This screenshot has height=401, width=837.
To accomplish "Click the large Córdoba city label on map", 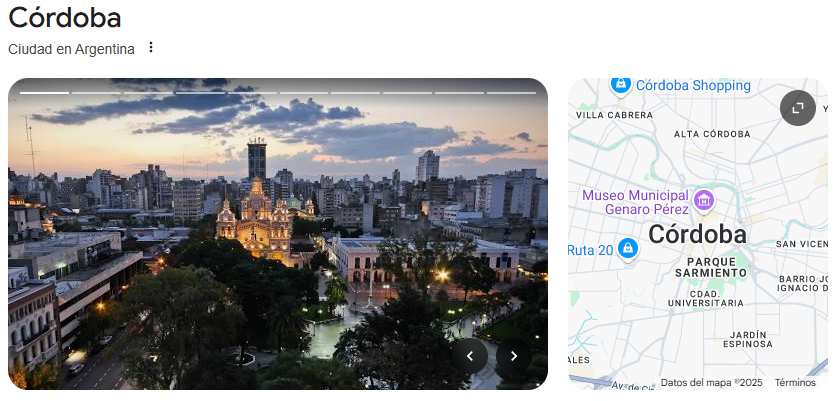I will point(697,234).
